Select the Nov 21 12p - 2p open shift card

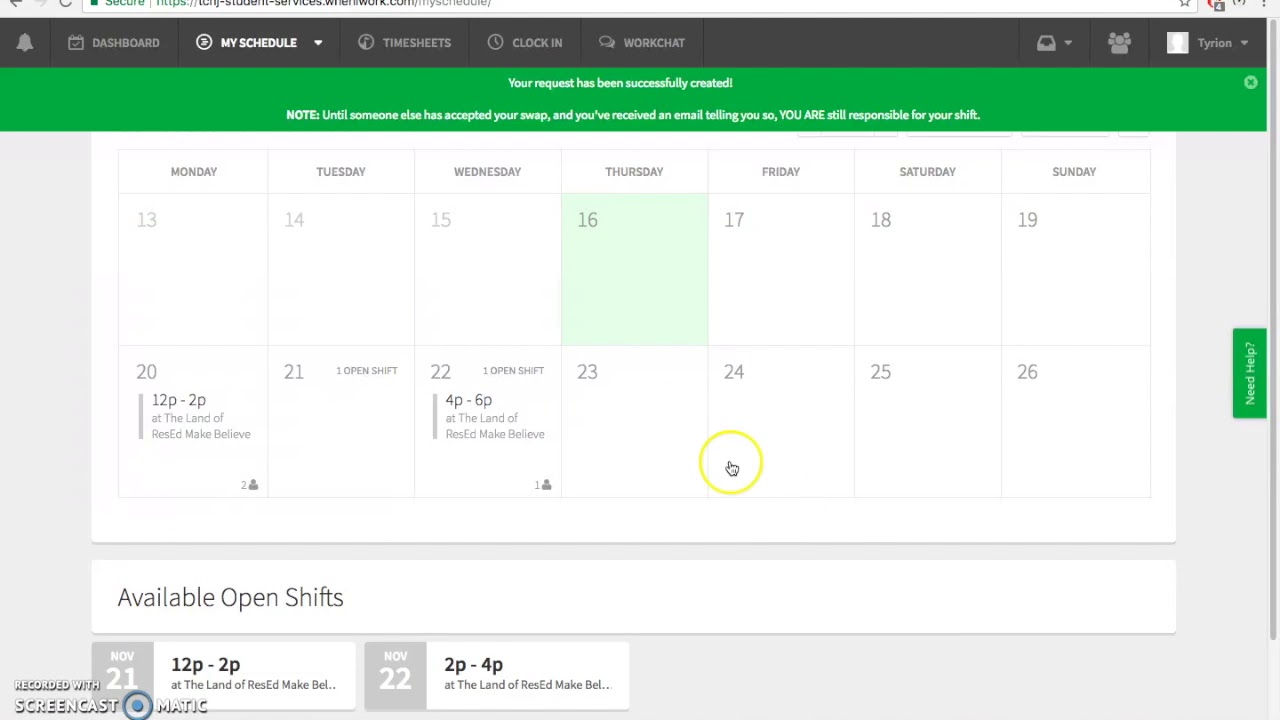click(224, 674)
